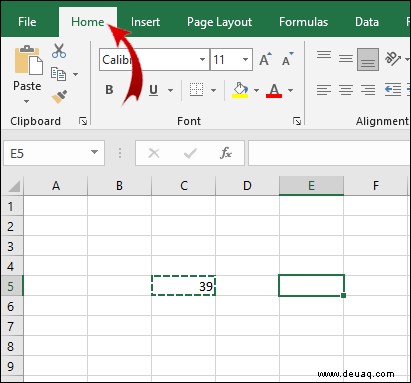Expand fill color palette arrow
The image size is (411, 383).
click(x=256, y=90)
